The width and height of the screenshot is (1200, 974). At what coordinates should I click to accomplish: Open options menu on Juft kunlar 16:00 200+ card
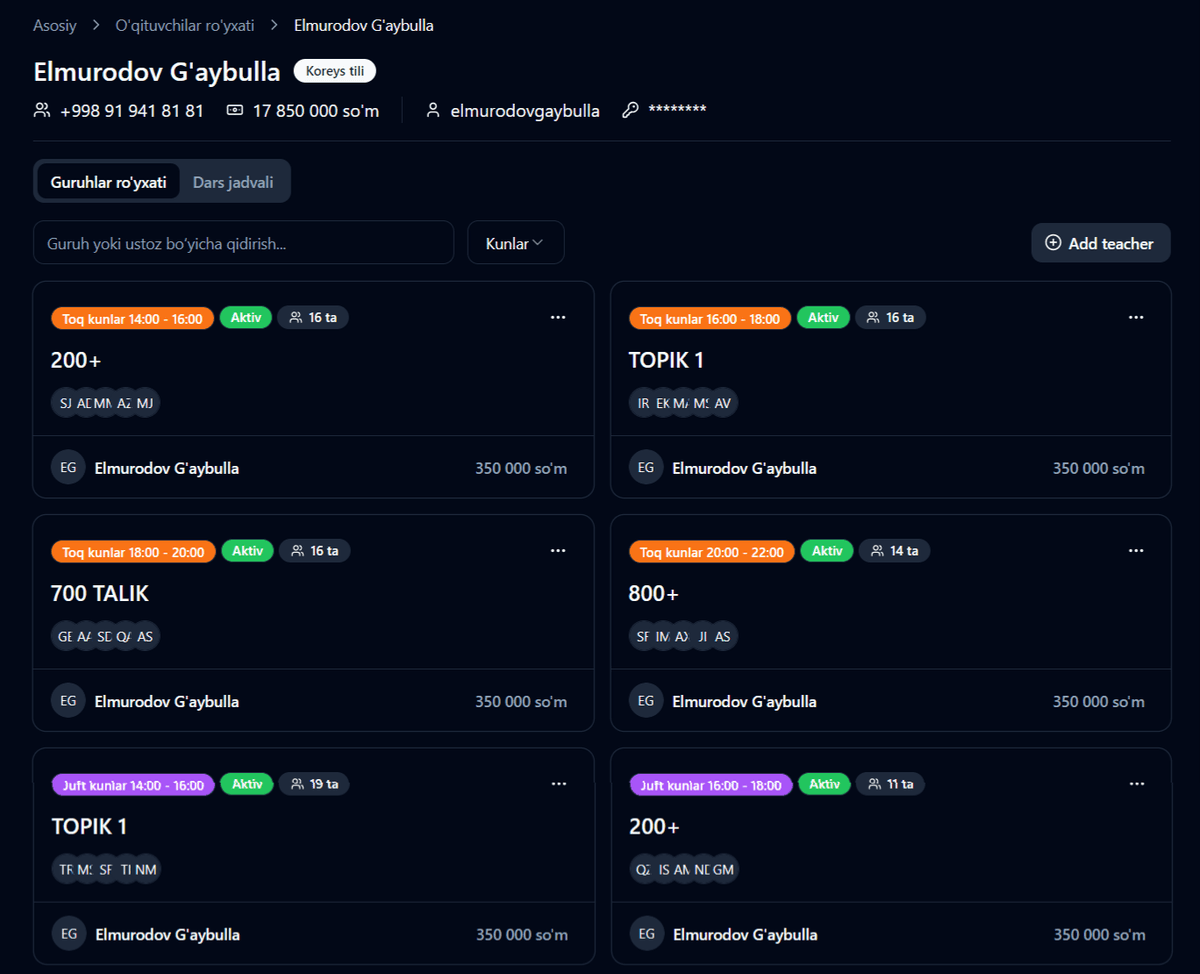click(1137, 784)
